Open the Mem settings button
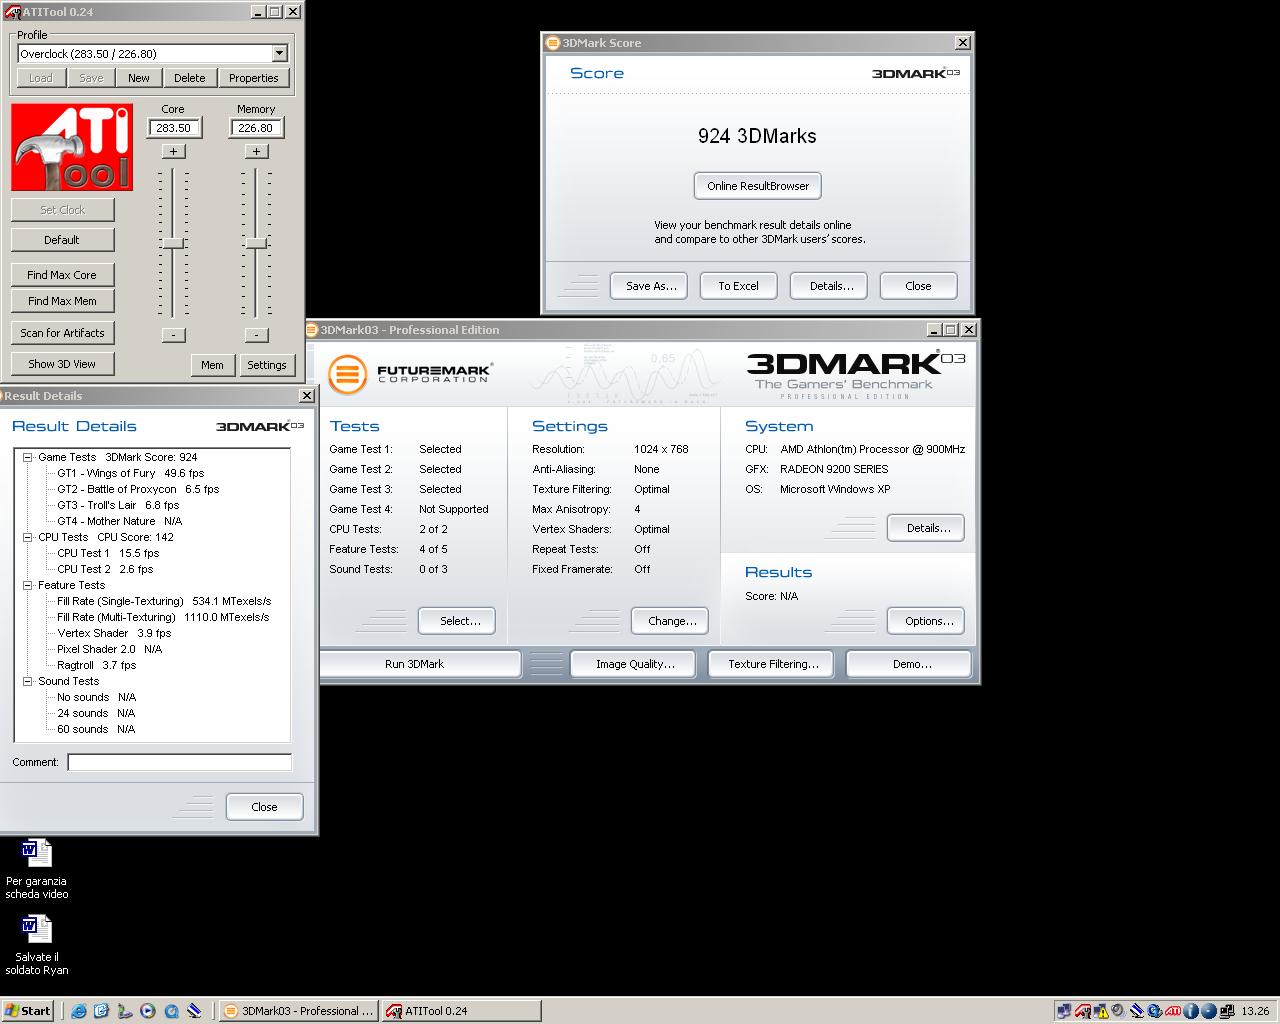The height and width of the screenshot is (1024, 1280). pyautogui.click(x=213, y=365)
